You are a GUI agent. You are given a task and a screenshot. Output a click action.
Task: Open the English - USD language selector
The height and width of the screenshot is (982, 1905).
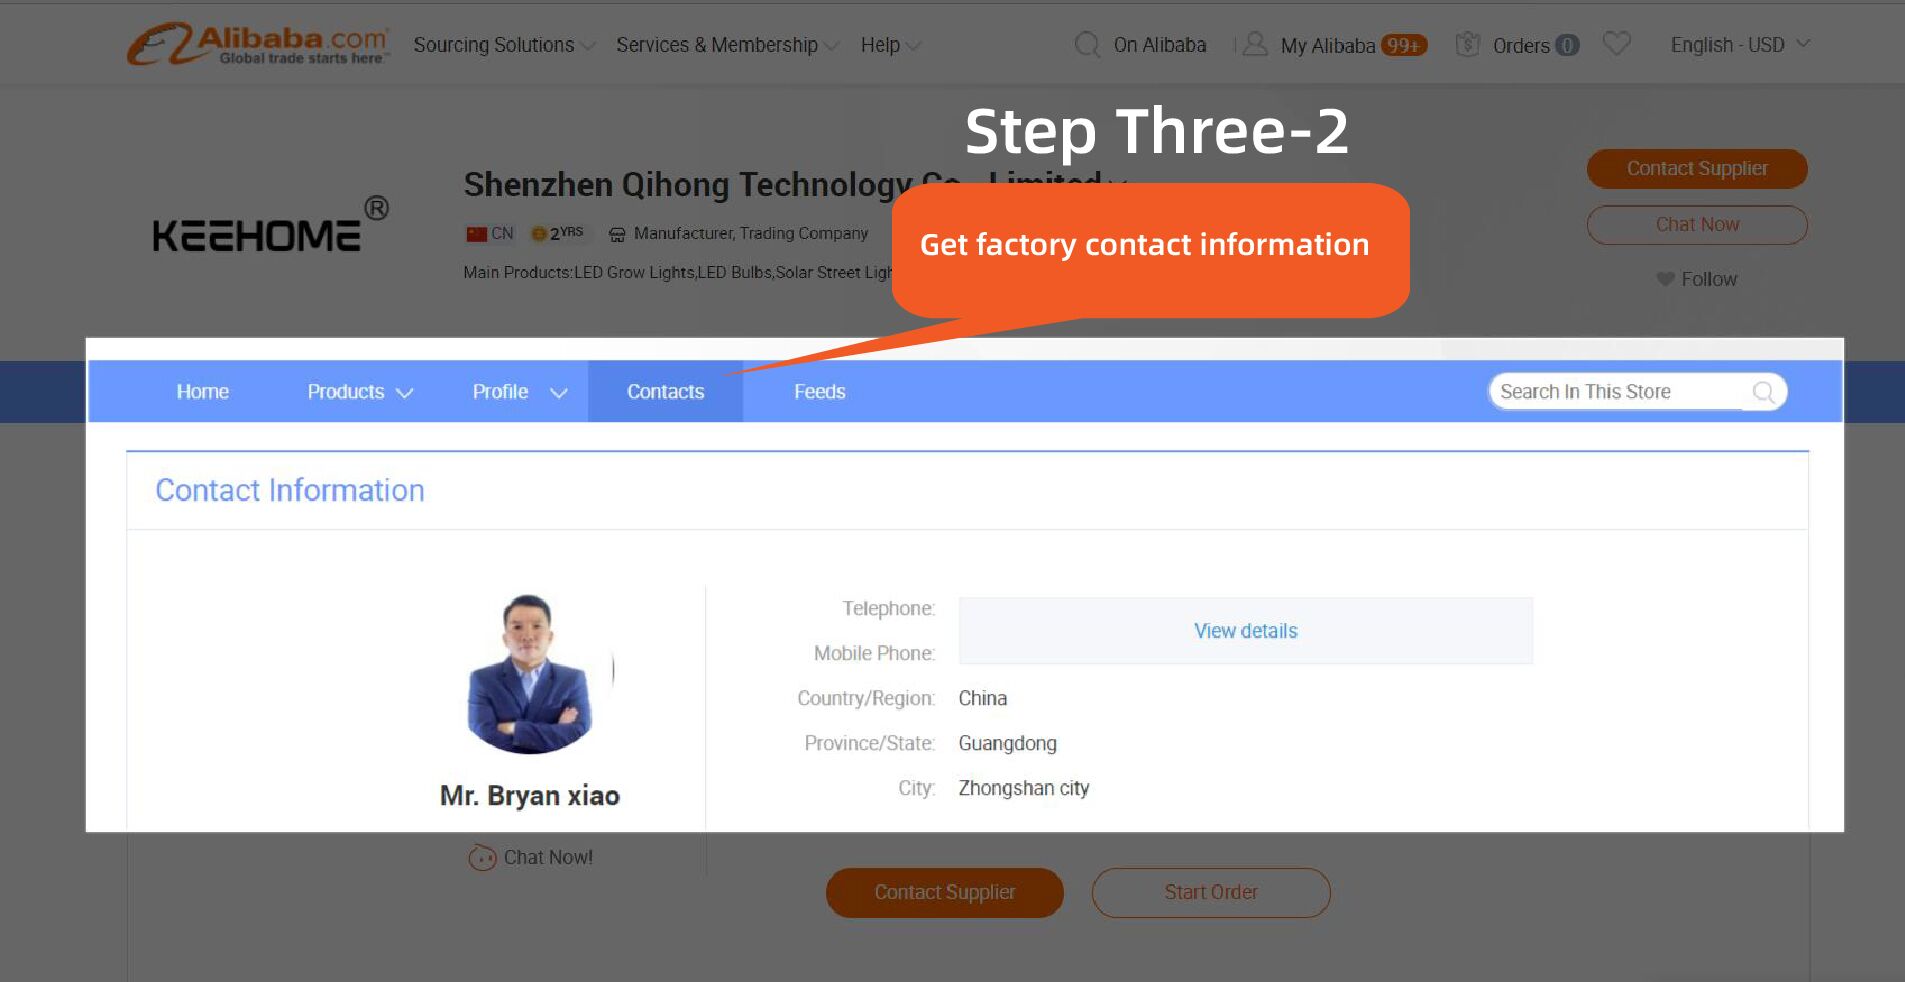(1740, 45)
